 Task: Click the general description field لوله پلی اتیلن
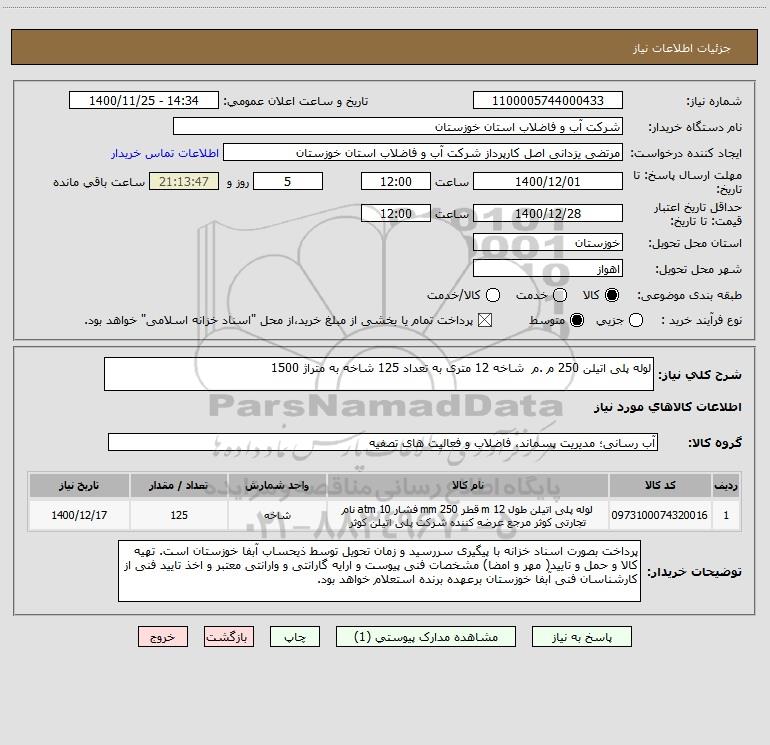379,374
